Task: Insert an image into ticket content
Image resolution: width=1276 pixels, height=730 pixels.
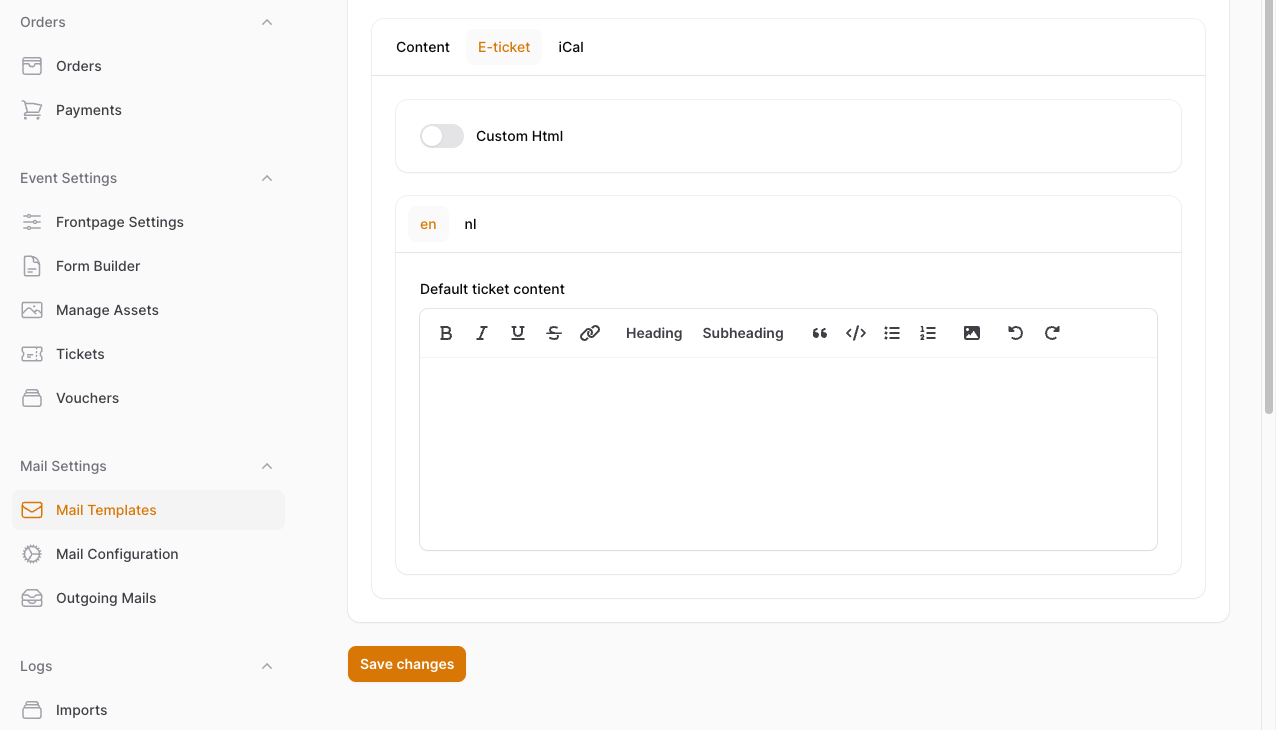Action: (x=972, y=333)
